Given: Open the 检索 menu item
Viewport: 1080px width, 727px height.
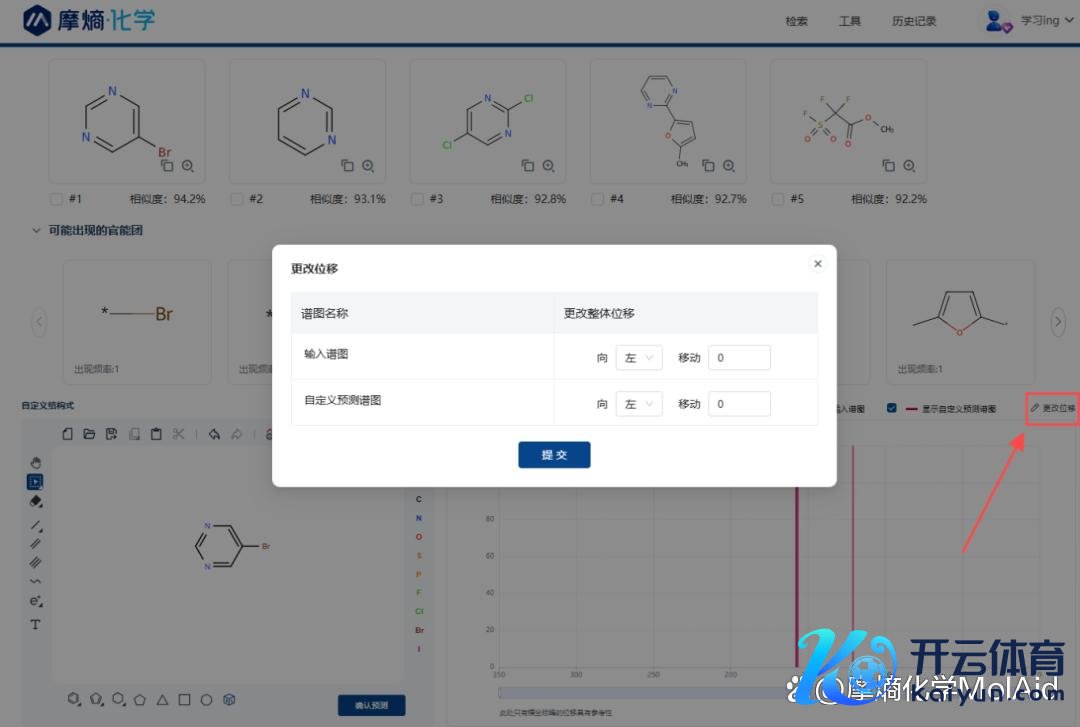Looking at the screenshot, I should (x=796, y=21).
